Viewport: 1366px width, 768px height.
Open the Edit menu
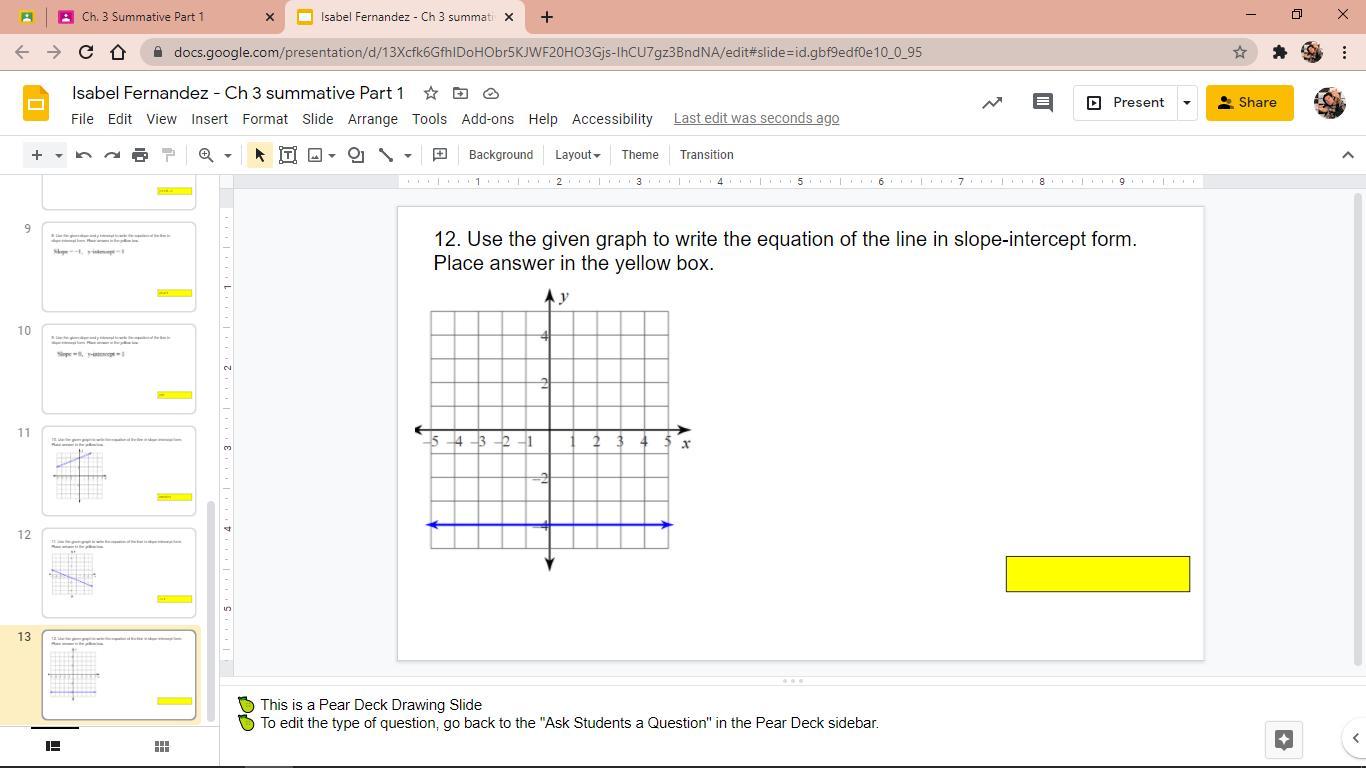tap(120, 119)
